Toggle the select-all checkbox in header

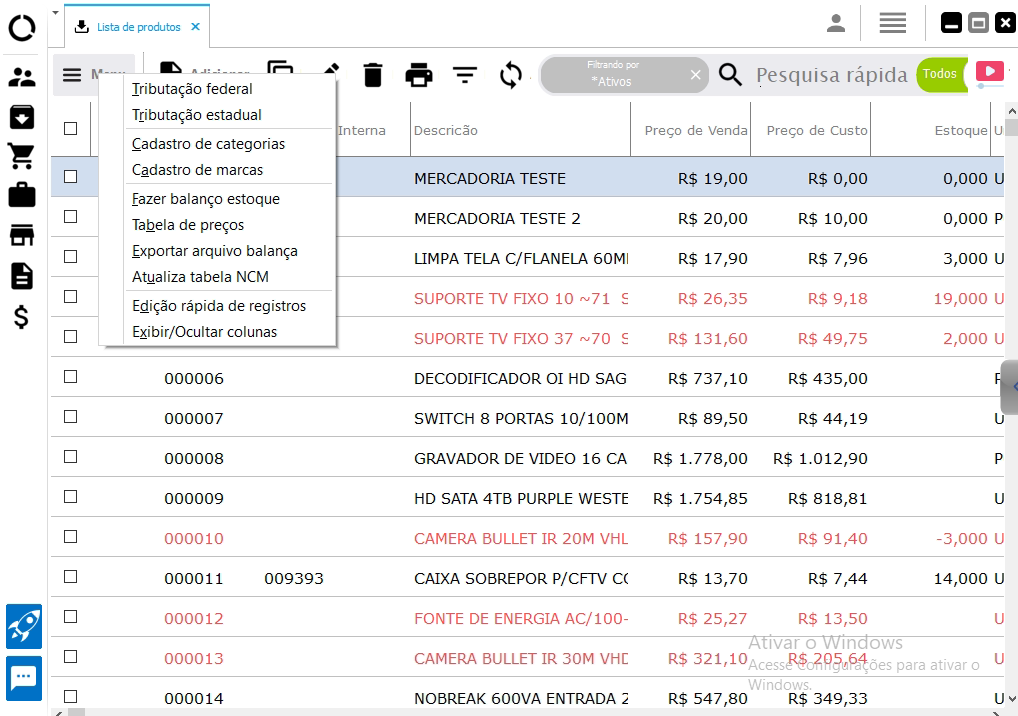click(x=71, y=128)
